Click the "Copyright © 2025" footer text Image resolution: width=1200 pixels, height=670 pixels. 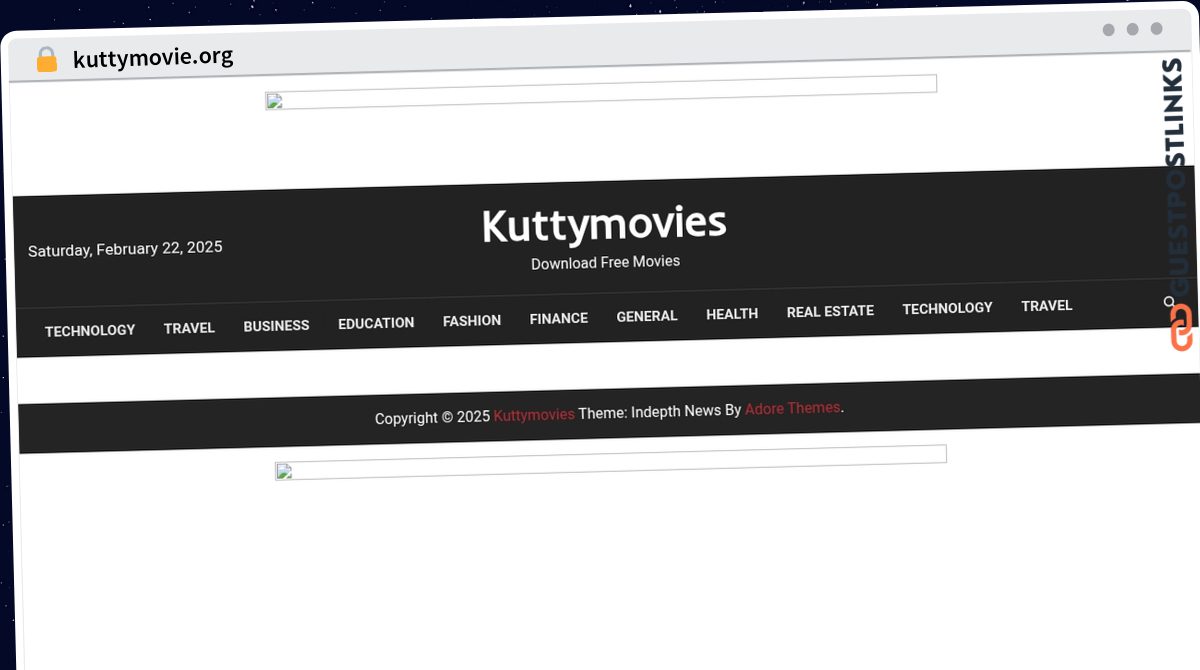(432, 418)
